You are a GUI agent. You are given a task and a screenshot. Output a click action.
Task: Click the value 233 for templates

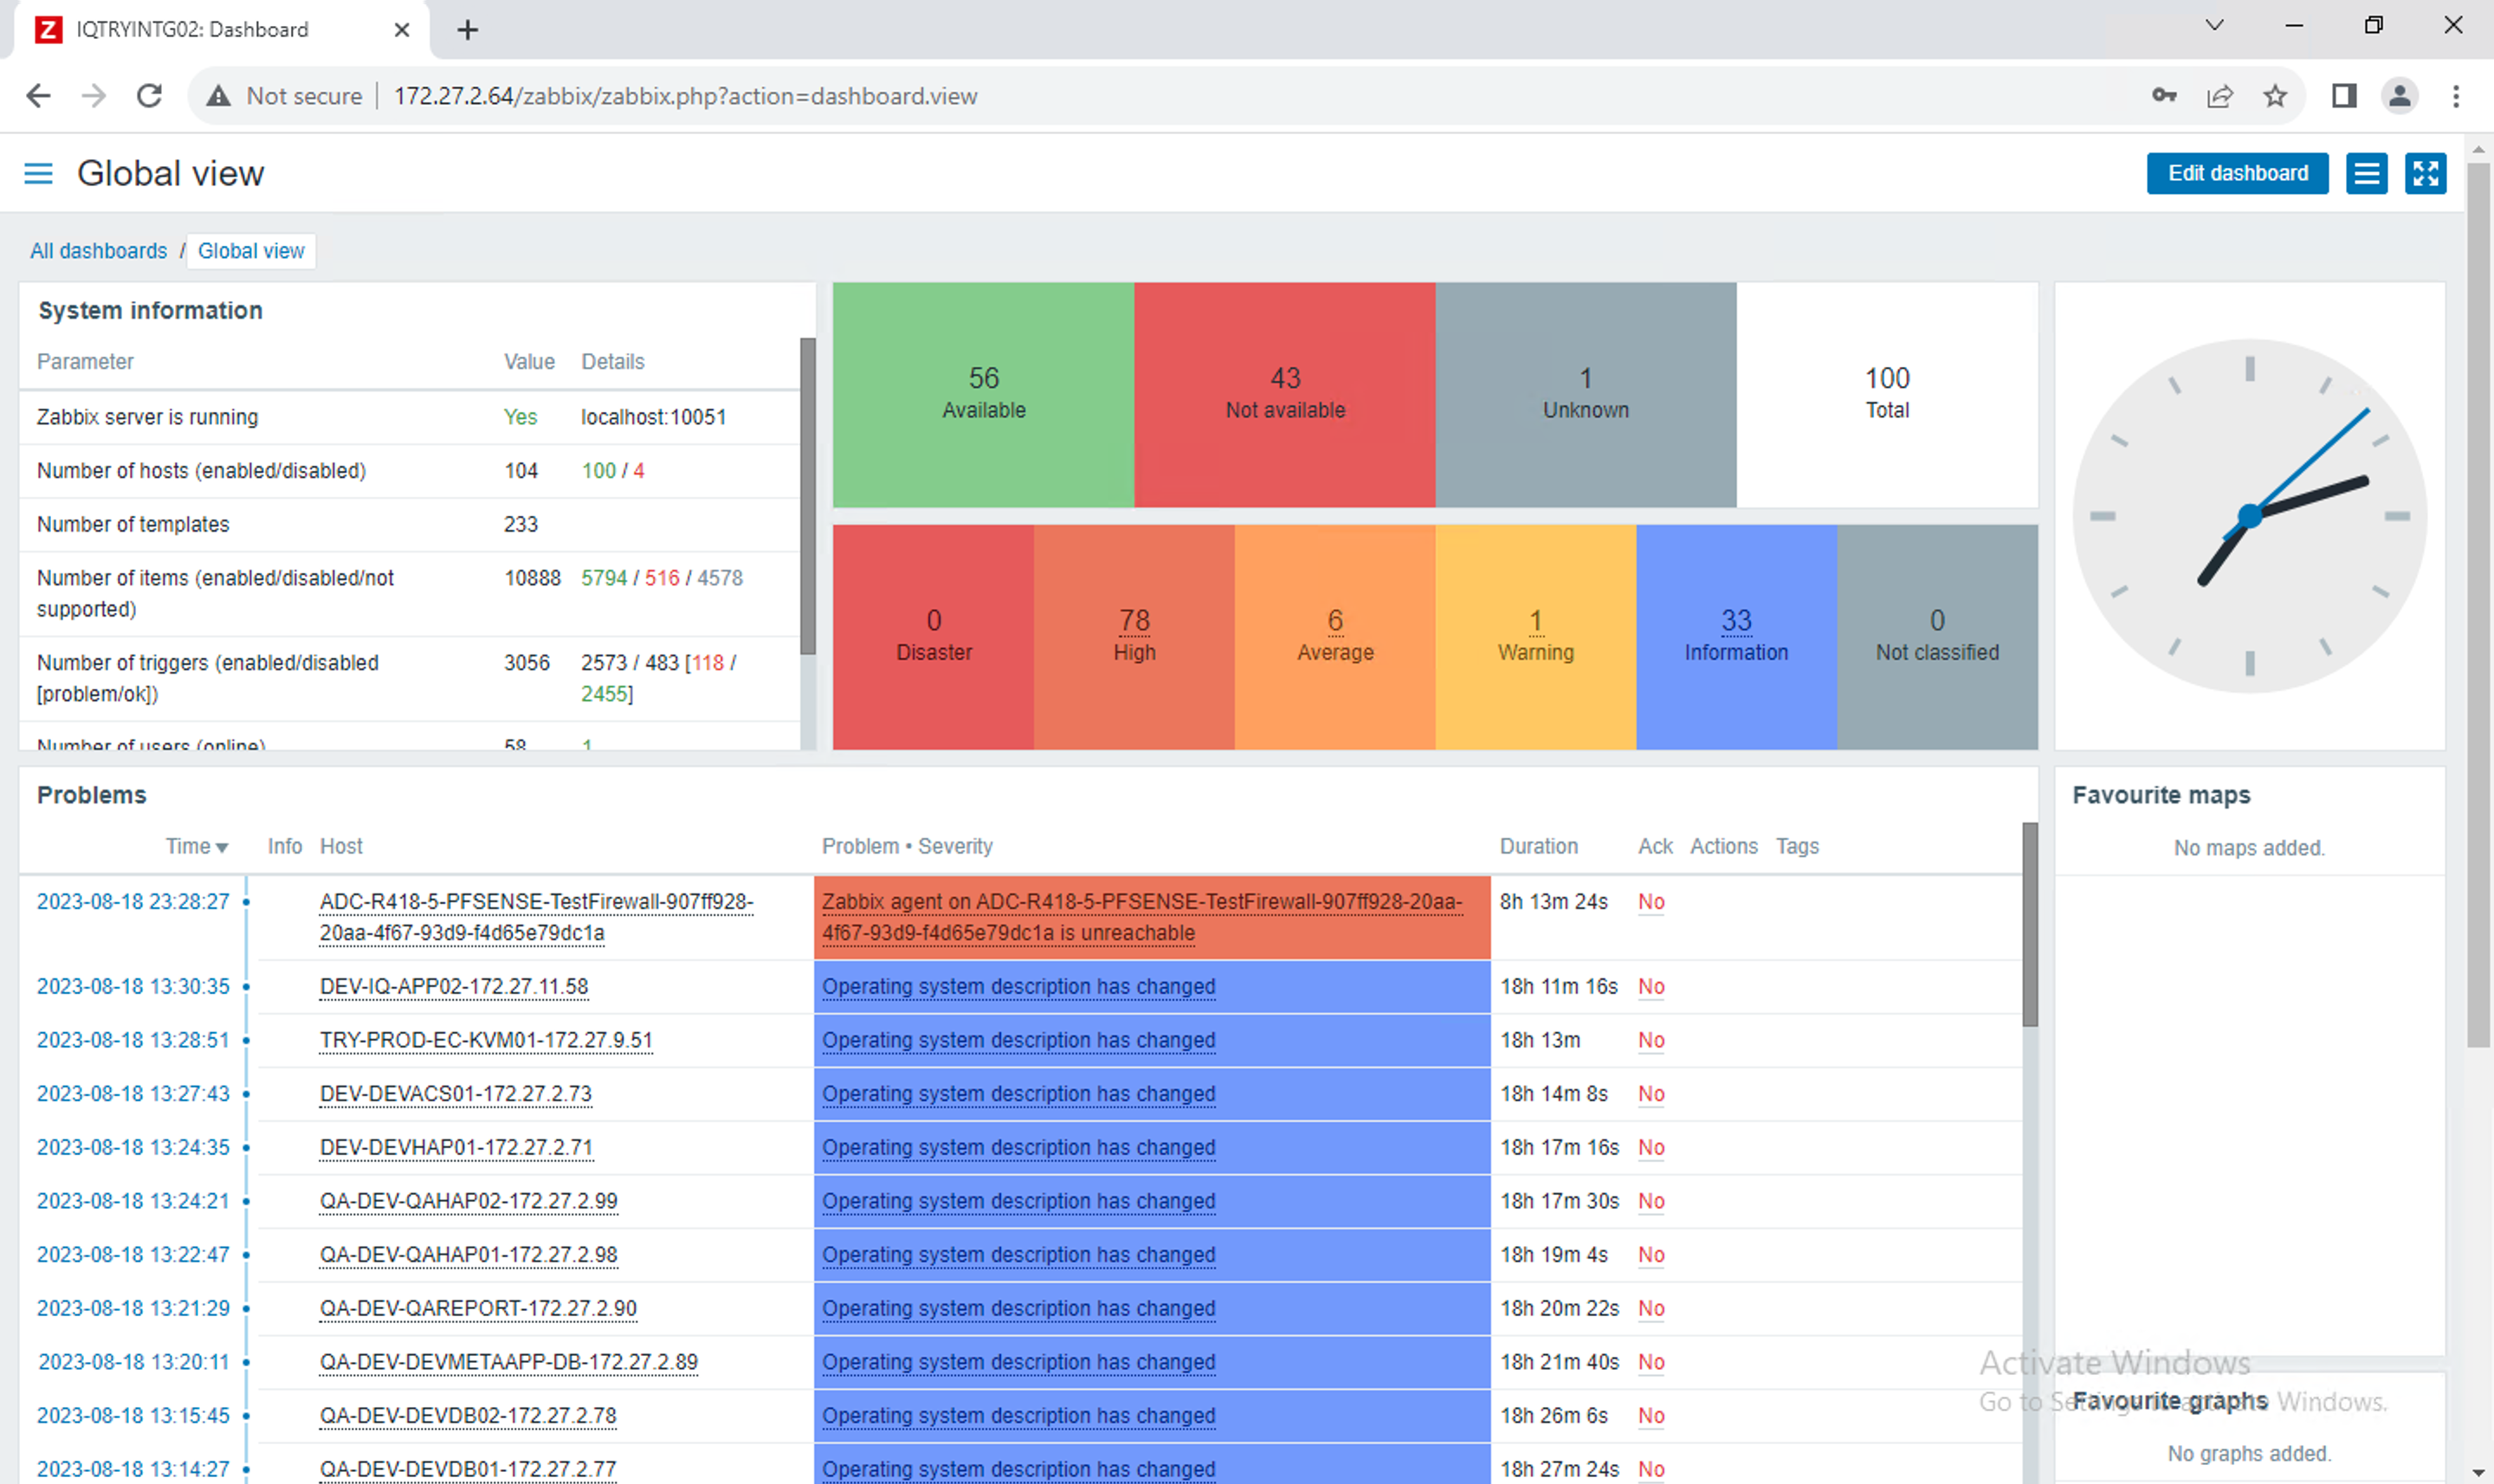(x=521, y=525)
